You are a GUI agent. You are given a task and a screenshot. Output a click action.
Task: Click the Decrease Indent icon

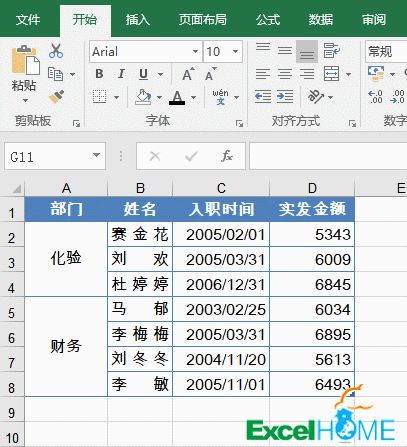pos(263,97)
